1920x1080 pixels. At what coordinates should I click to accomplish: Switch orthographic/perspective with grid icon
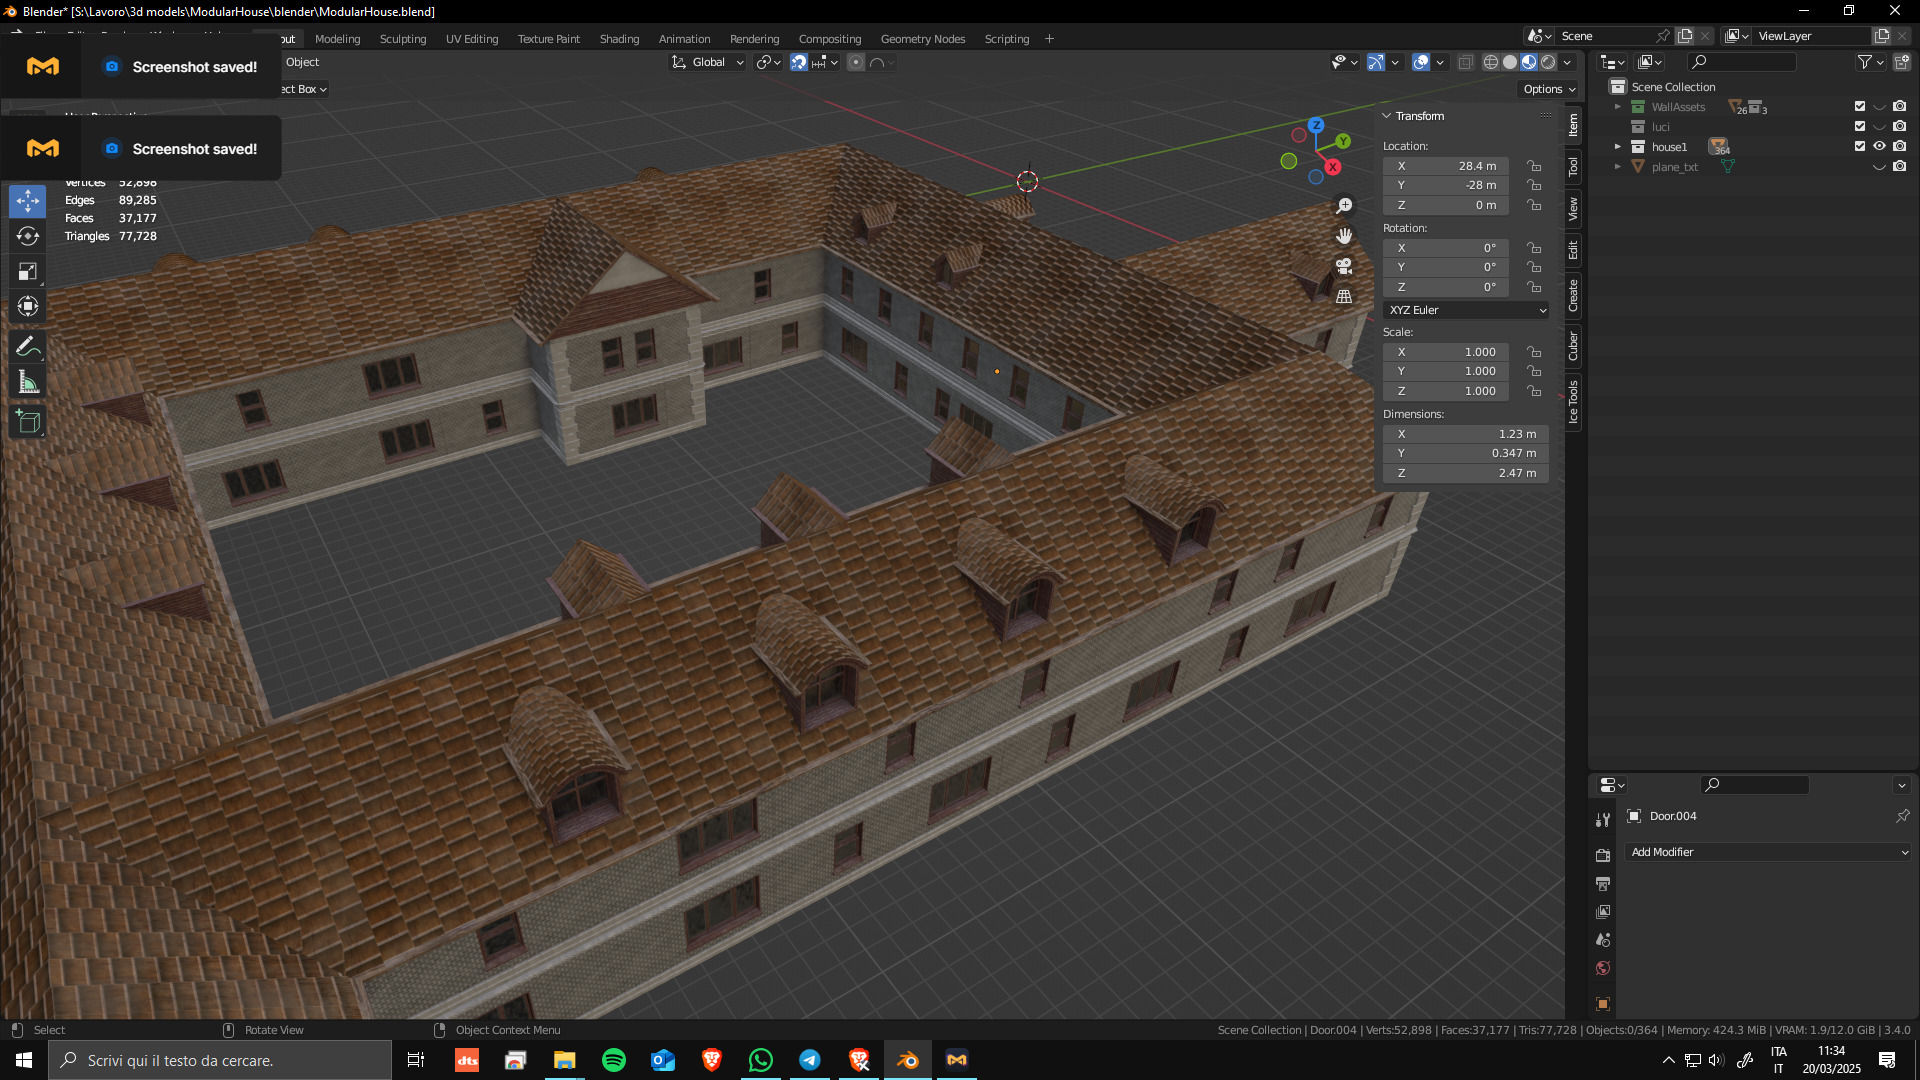[1344, 296]
